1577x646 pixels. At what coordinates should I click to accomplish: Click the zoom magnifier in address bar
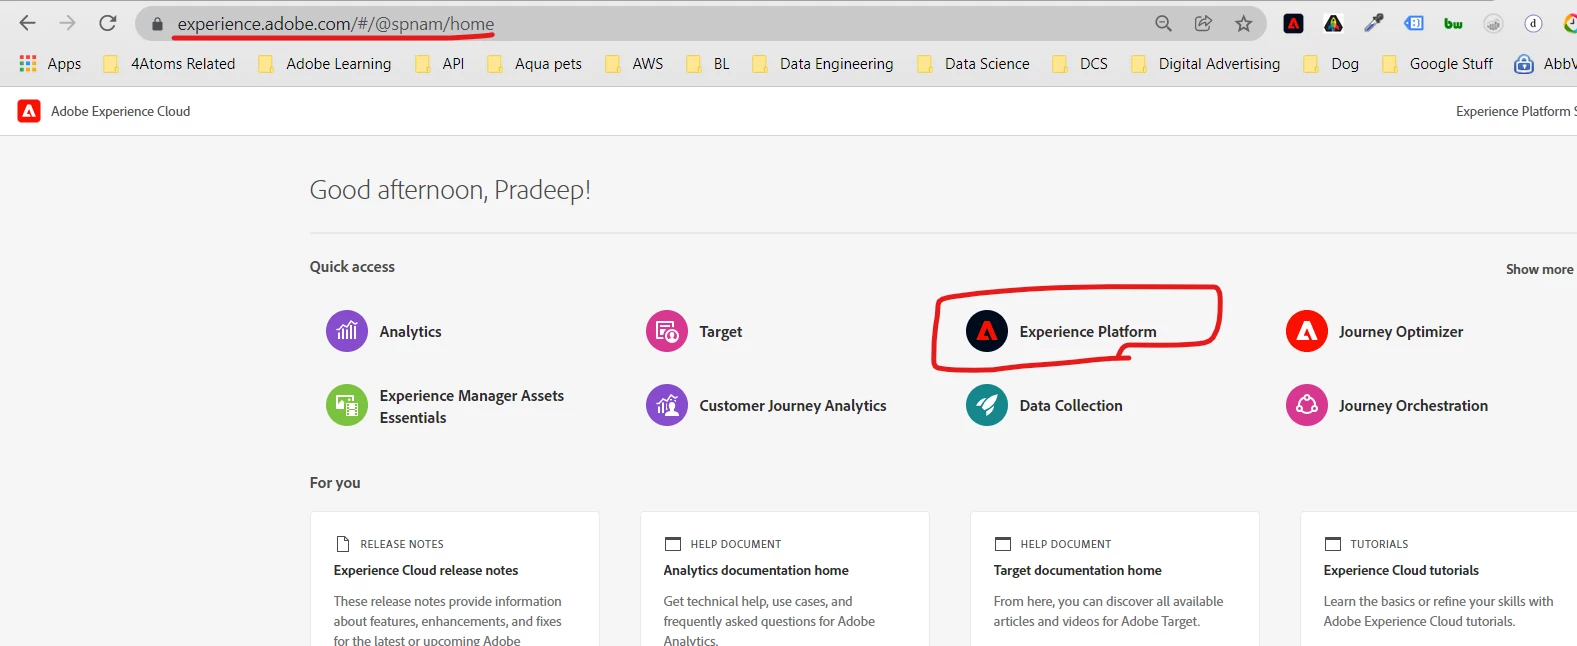coord(1163,23)
